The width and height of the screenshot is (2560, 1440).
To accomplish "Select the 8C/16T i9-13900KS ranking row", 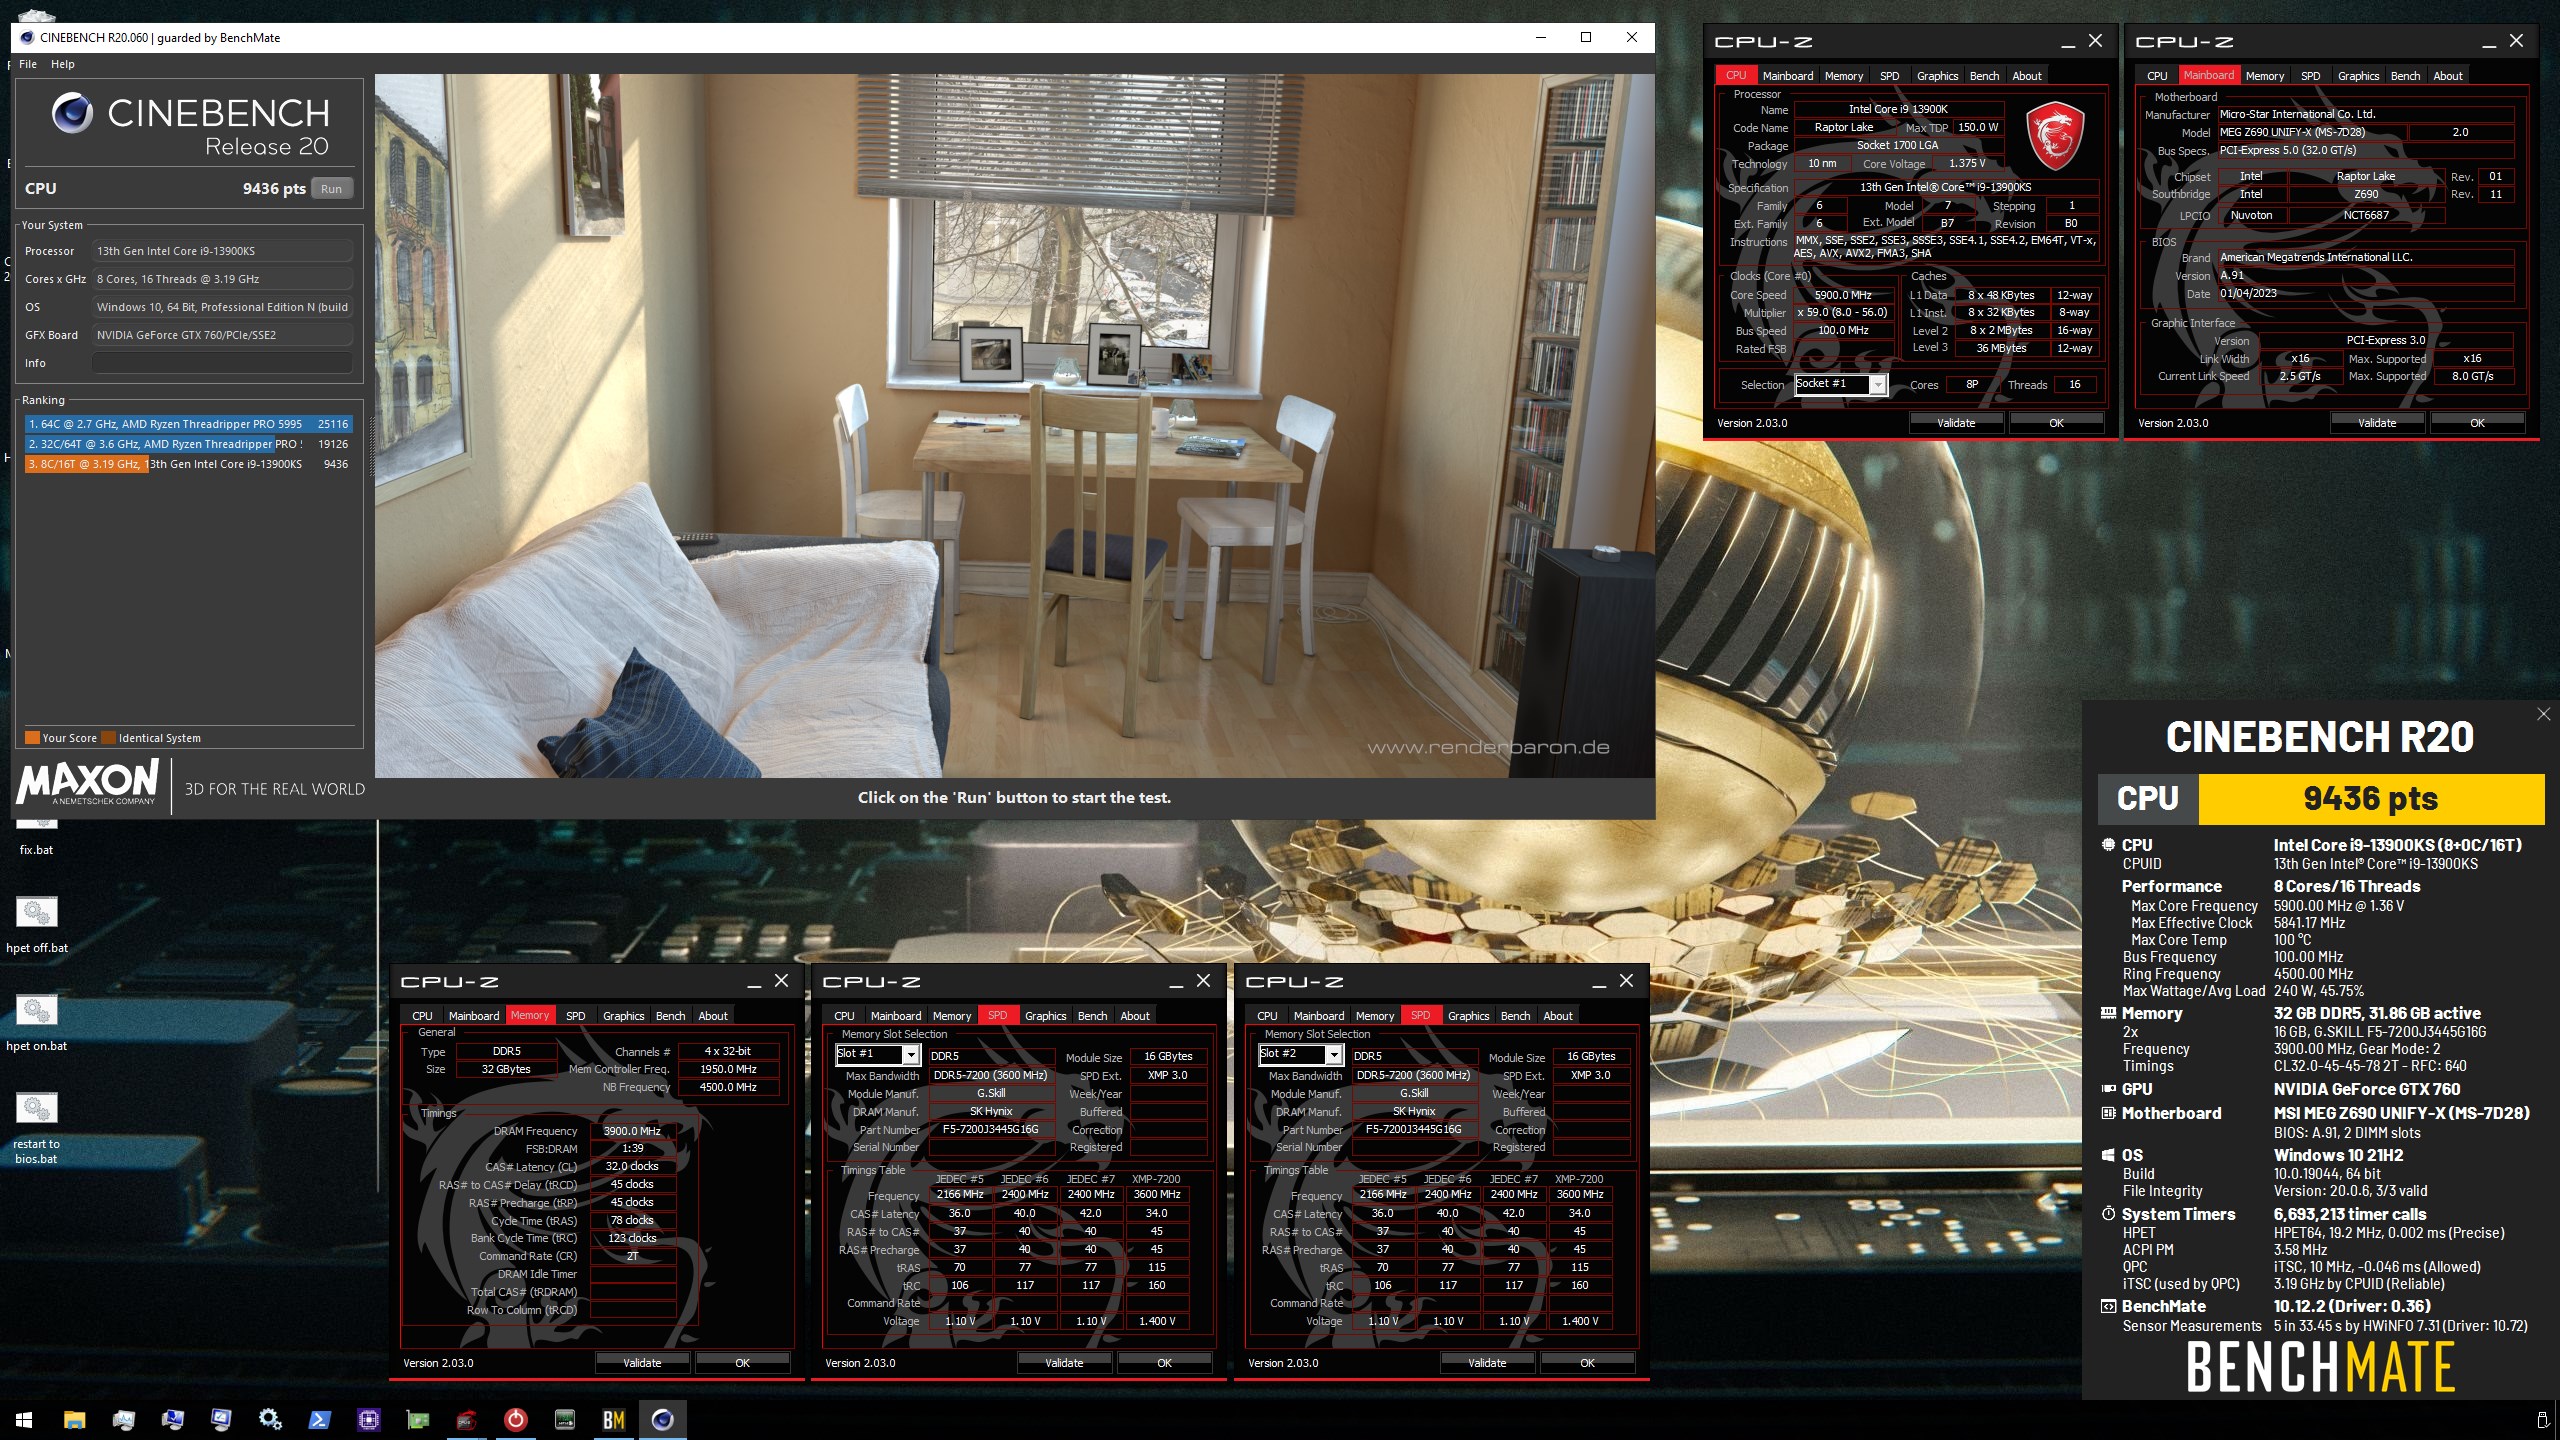I will coord(188,464).
